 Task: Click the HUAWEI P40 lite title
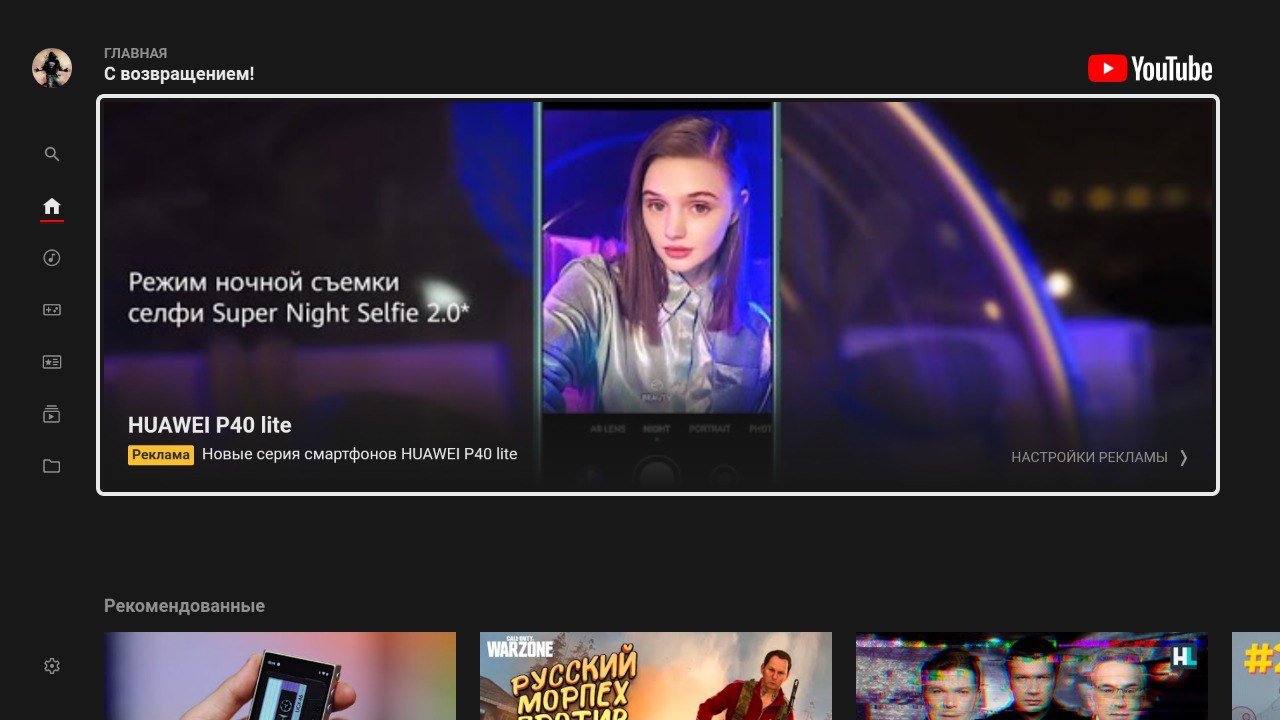[x=210, y=425]
